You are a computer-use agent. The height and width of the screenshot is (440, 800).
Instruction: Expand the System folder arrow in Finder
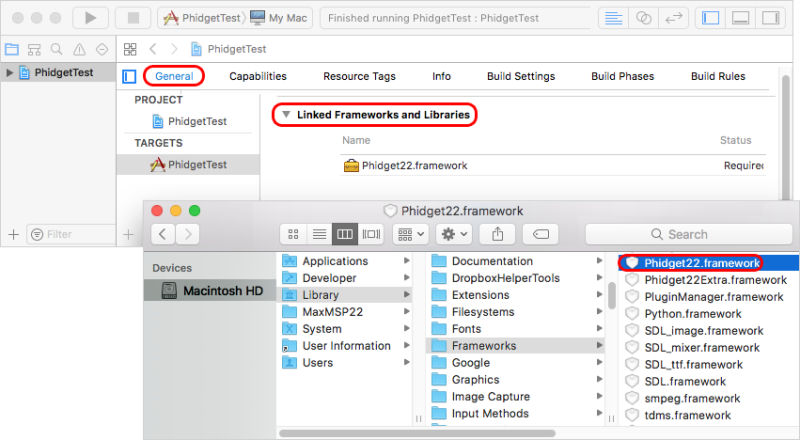(x=407, y=329)
